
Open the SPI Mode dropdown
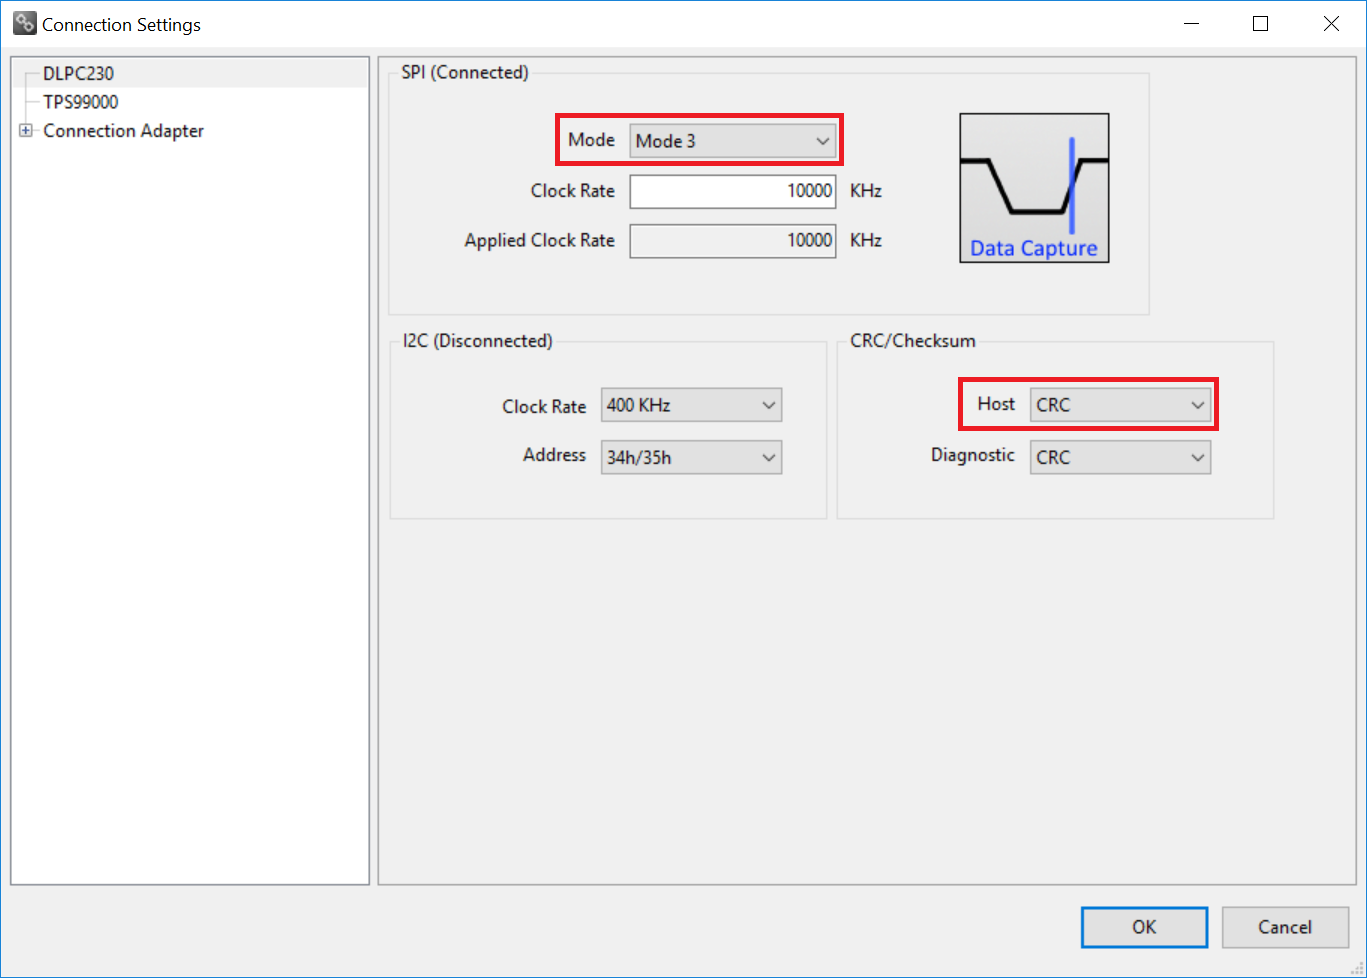click(x=733, y=141)
